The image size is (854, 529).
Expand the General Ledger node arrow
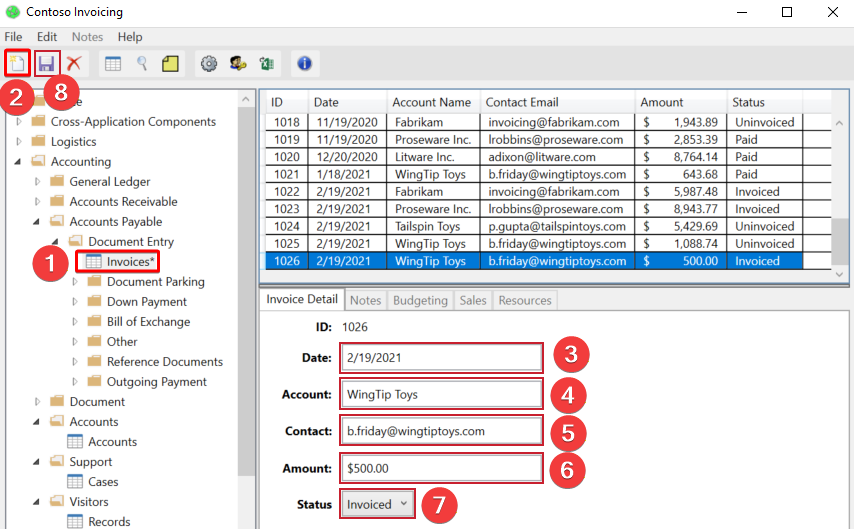pyautogui.click(x=38, y=181)
